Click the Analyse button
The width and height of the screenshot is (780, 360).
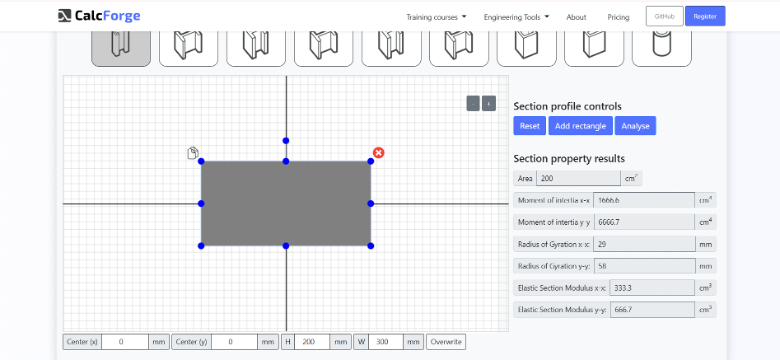(x=635, y=126)
